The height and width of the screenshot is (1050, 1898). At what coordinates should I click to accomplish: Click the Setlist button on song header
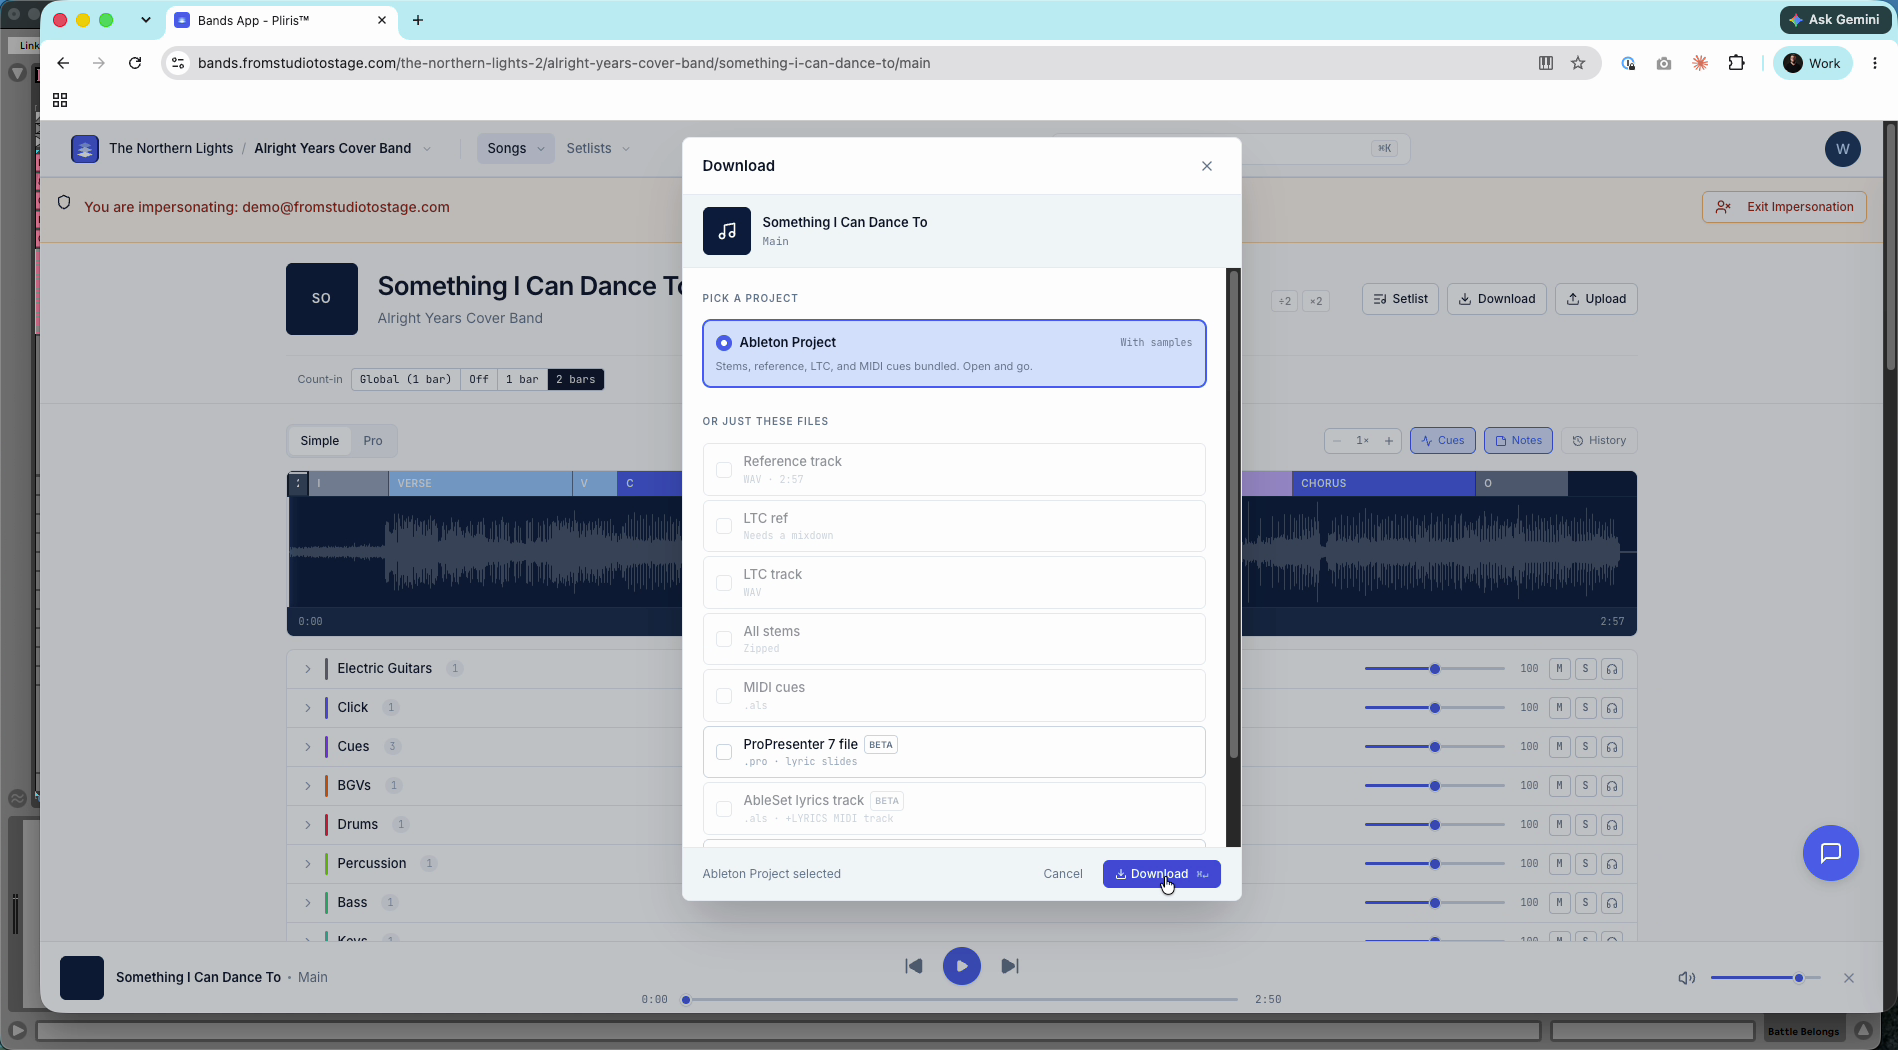(1400, 299)
